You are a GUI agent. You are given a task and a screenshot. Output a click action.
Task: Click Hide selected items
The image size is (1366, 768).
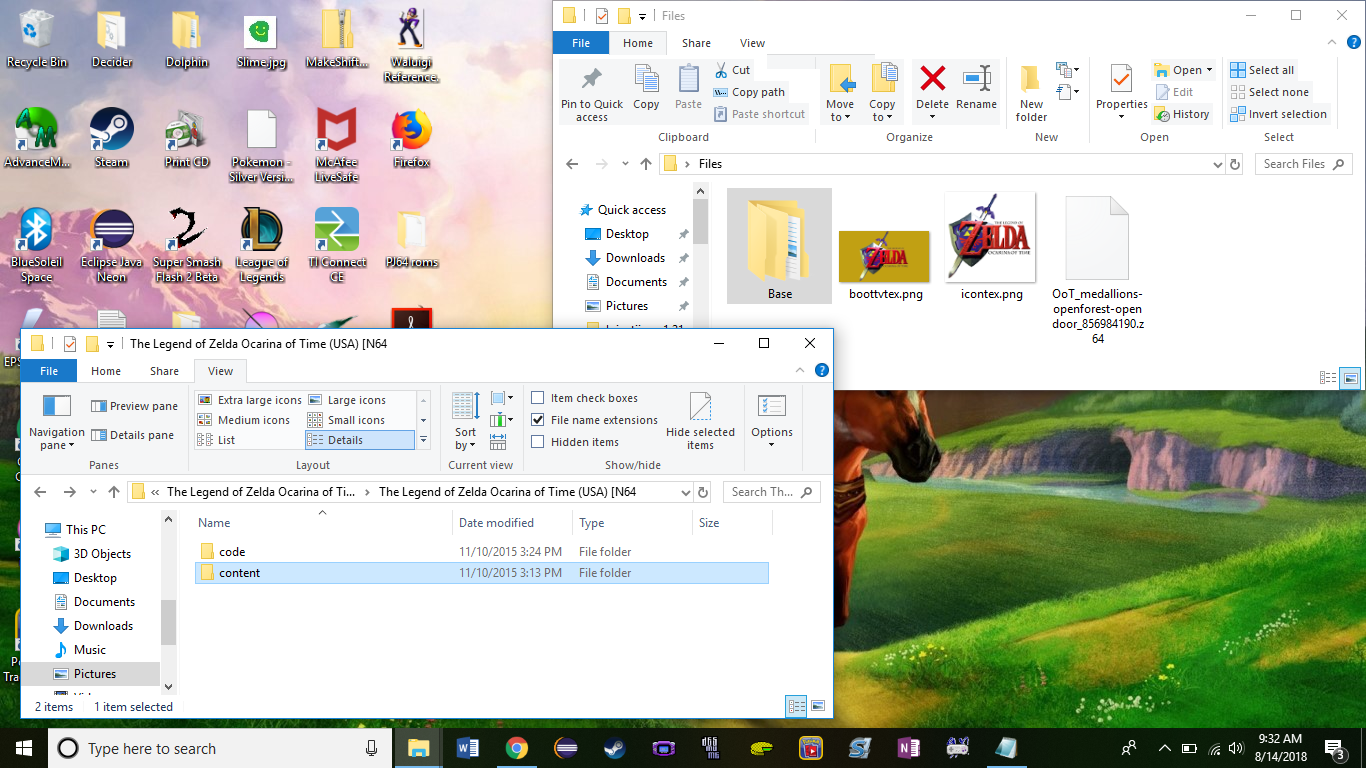click(x=700, y=421)
